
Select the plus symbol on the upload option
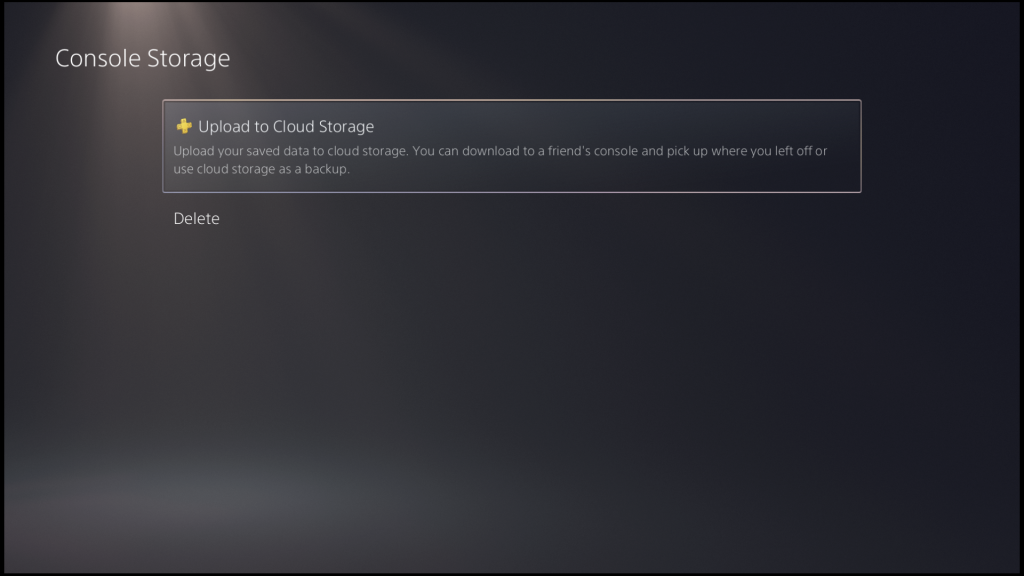[183, 127]
